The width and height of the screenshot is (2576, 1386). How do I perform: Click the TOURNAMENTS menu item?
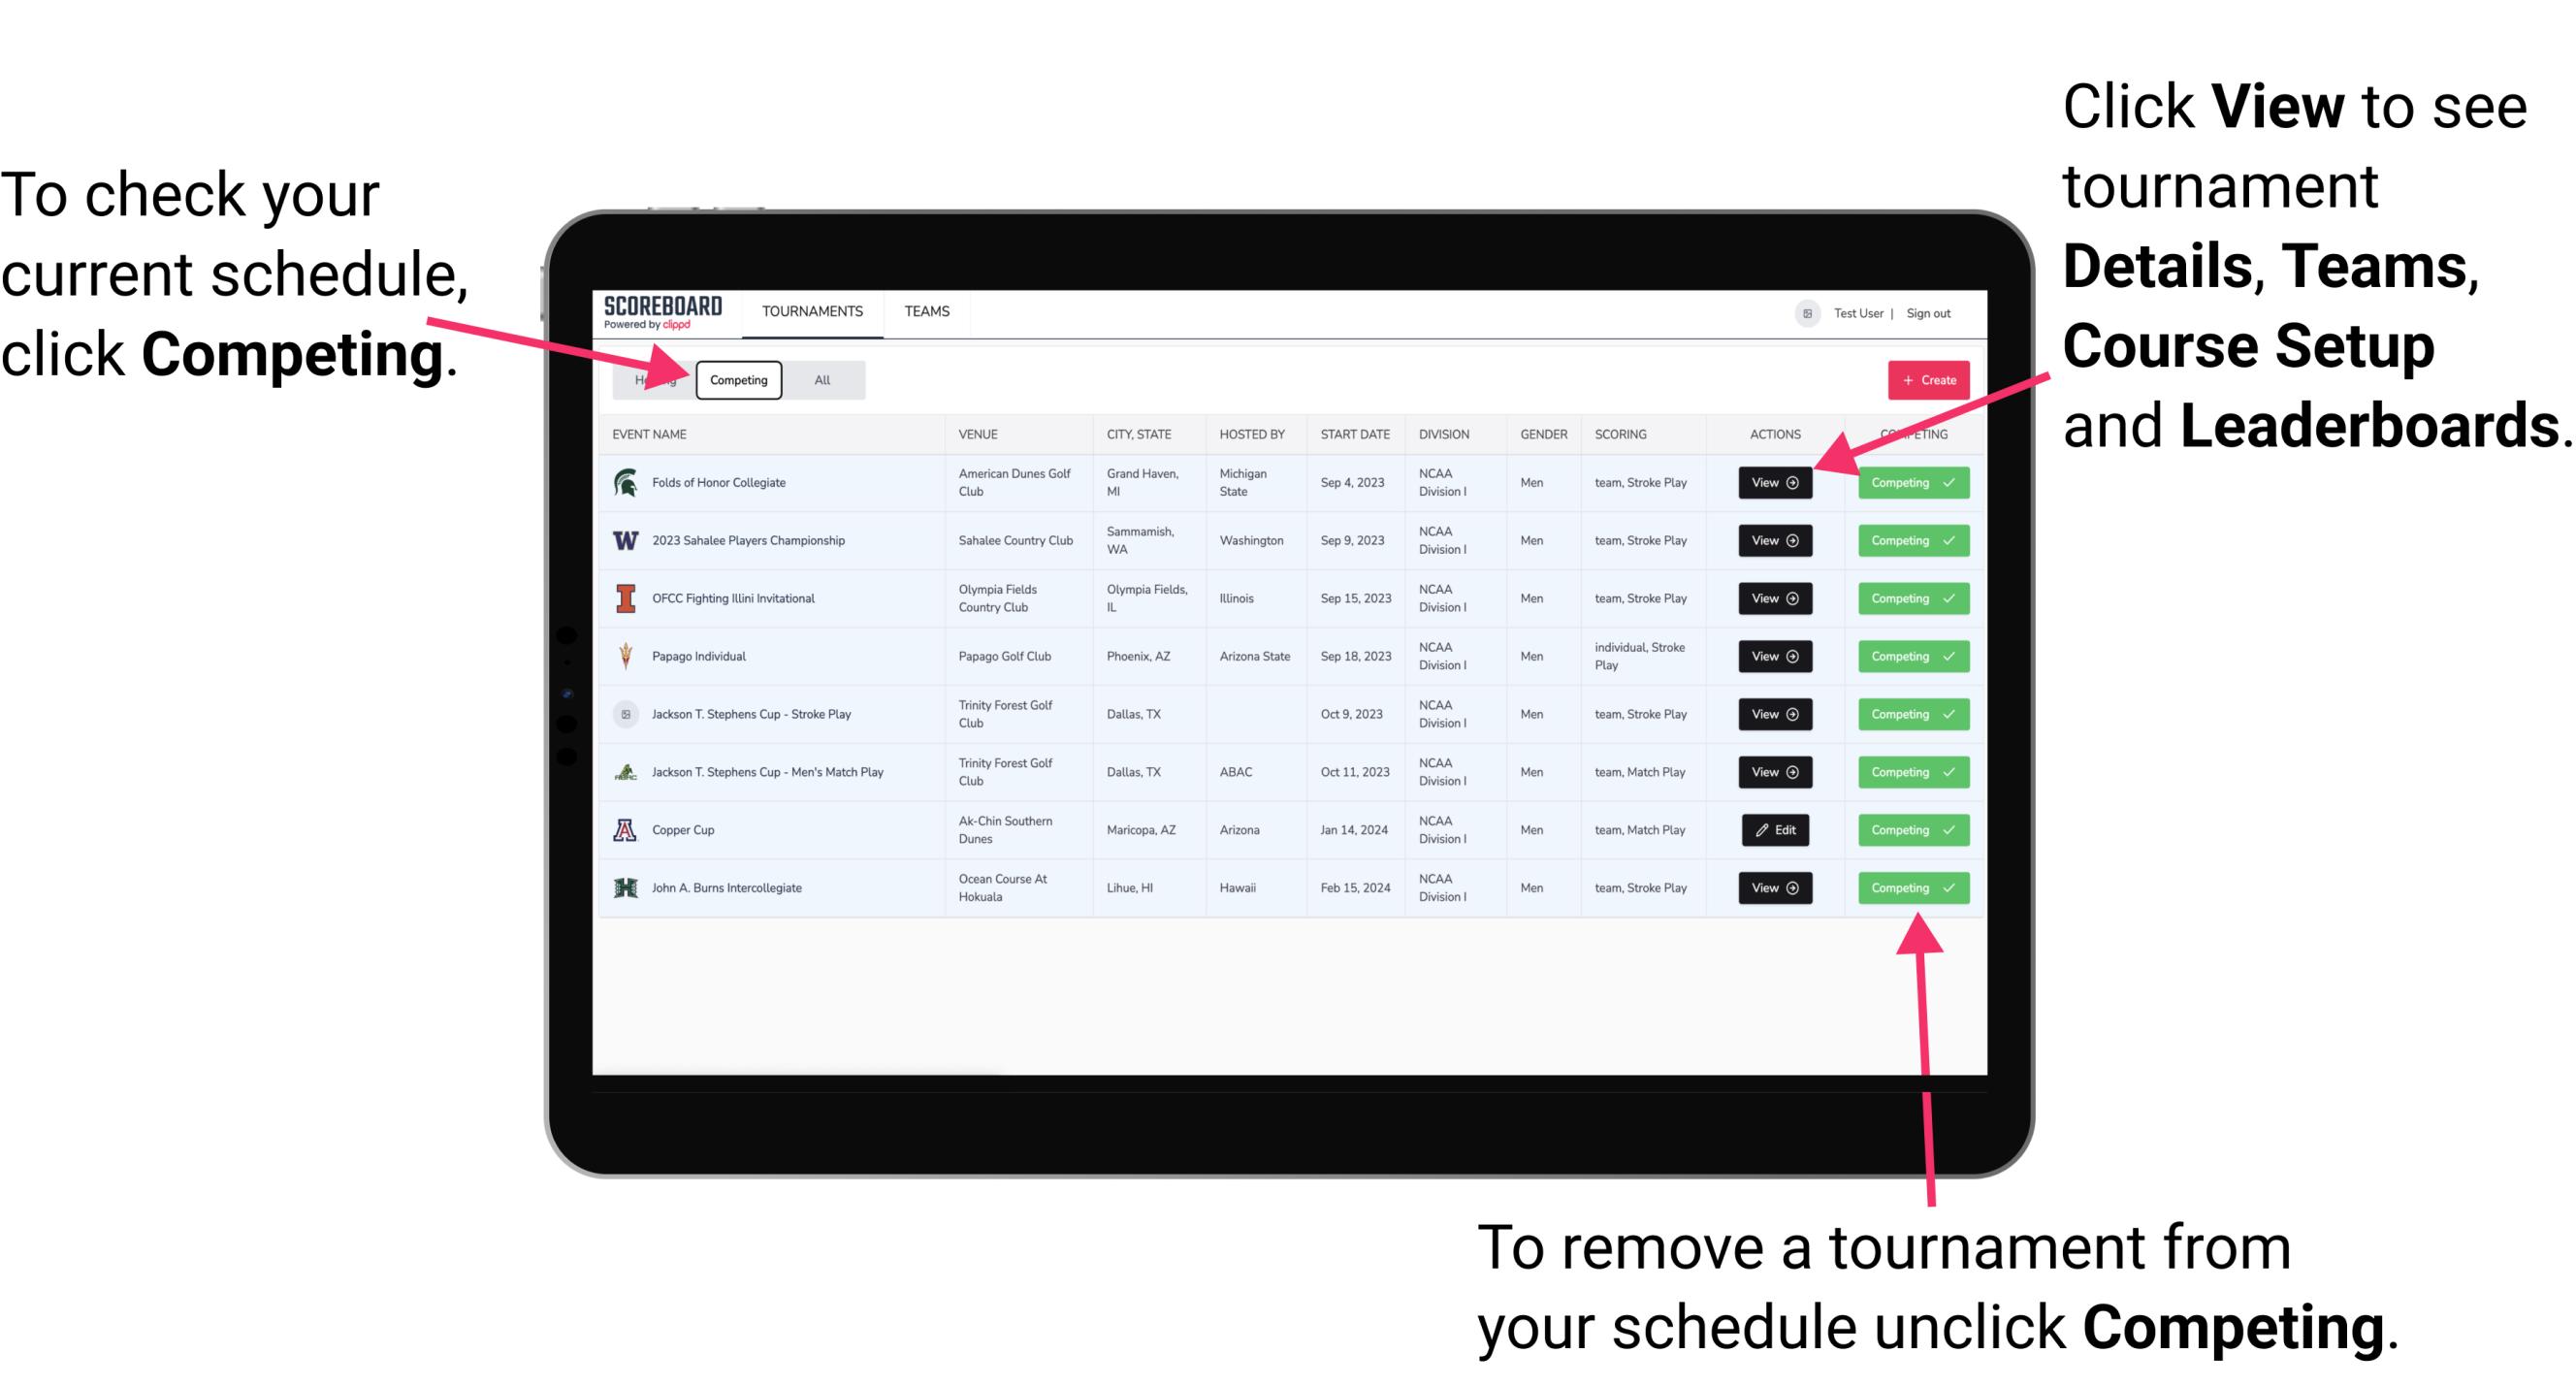click(x=812, y=310)
